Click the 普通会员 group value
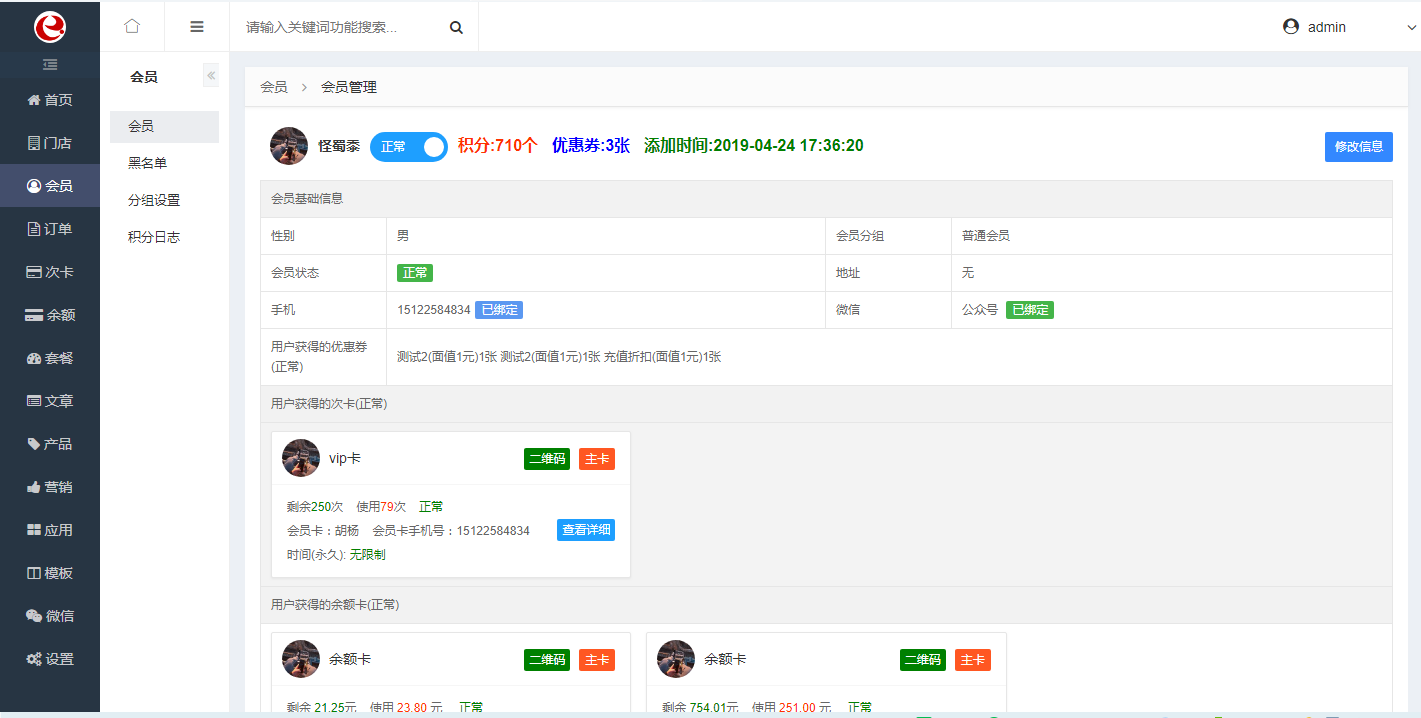The image size is (1421, 718). pos(986,236)
